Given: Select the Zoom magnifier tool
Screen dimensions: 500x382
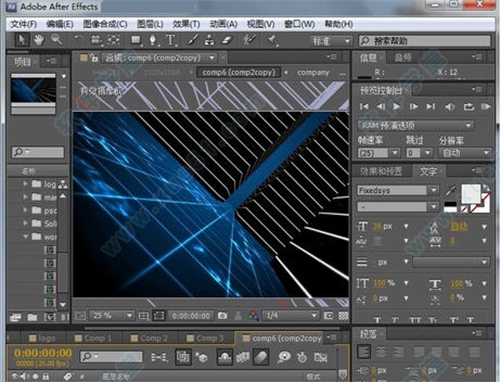Looking at the screenshot, I should pos(56,40).
